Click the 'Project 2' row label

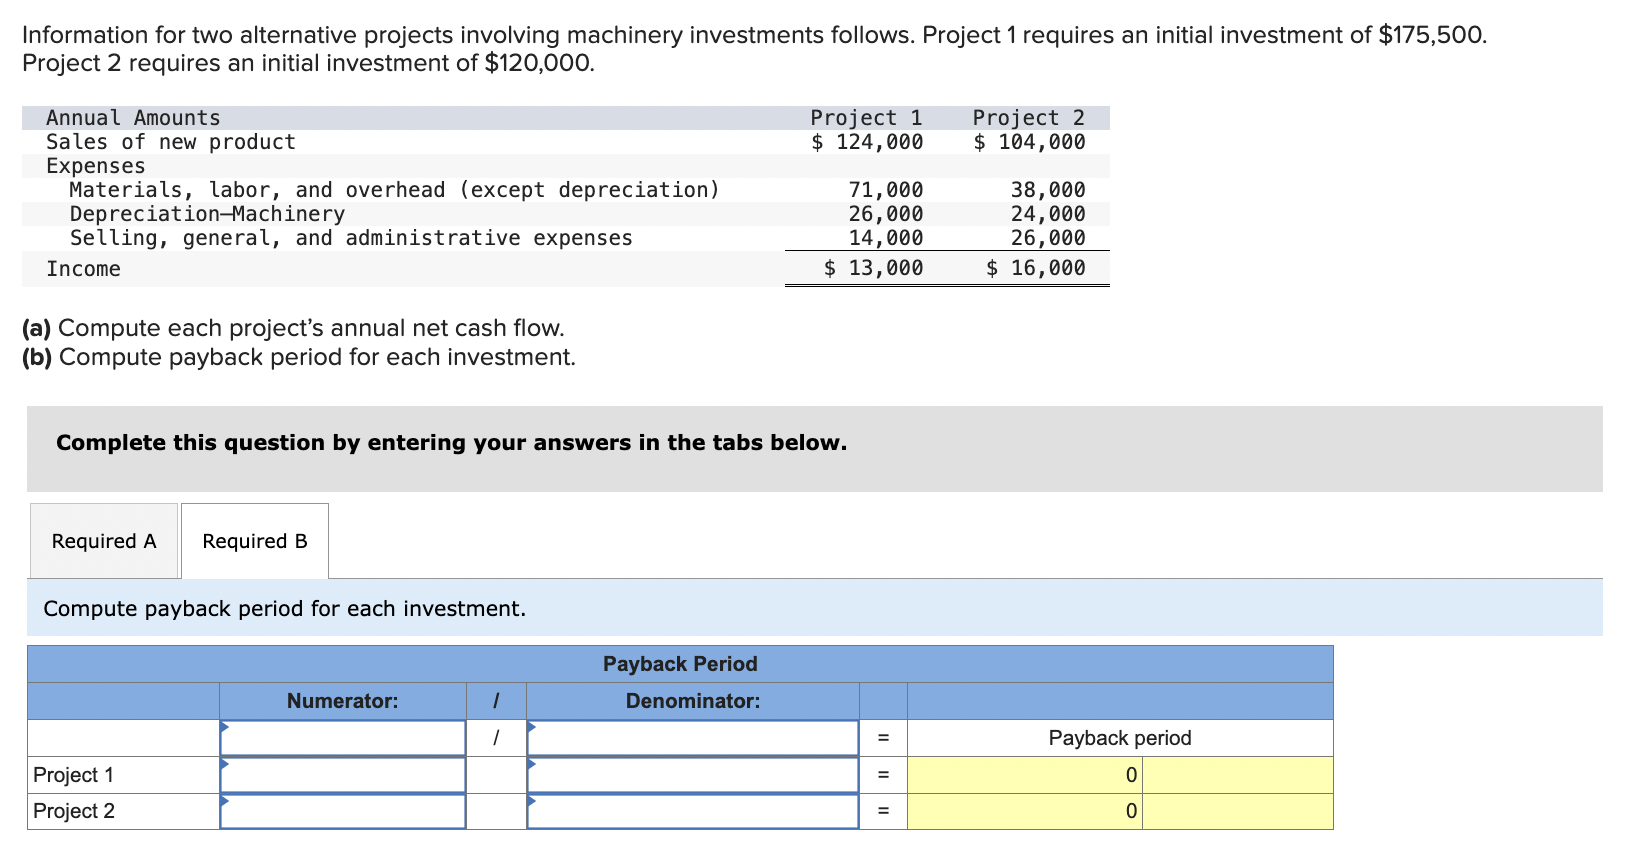(74, 811)
